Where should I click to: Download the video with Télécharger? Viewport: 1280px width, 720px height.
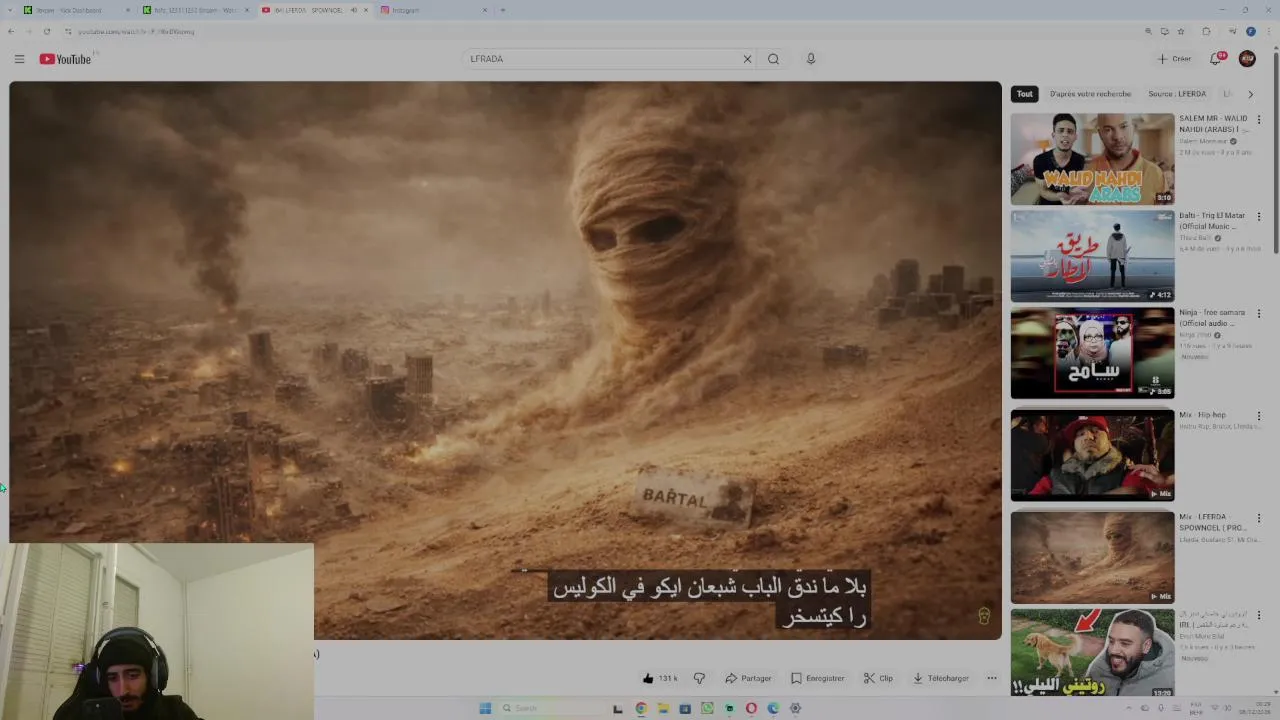coord(941,678)
